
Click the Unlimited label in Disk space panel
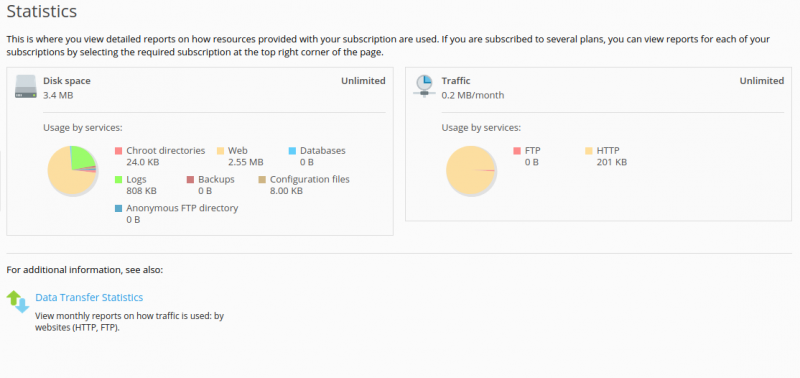point(363,81)
